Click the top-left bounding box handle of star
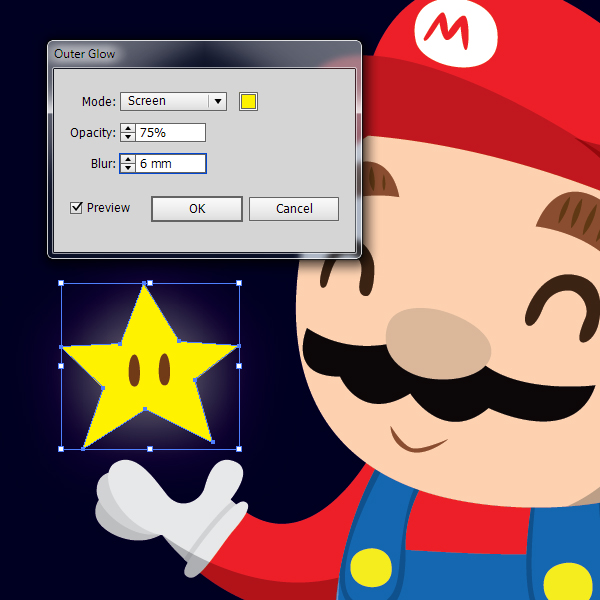600x600 pixels. coord(61,283)
